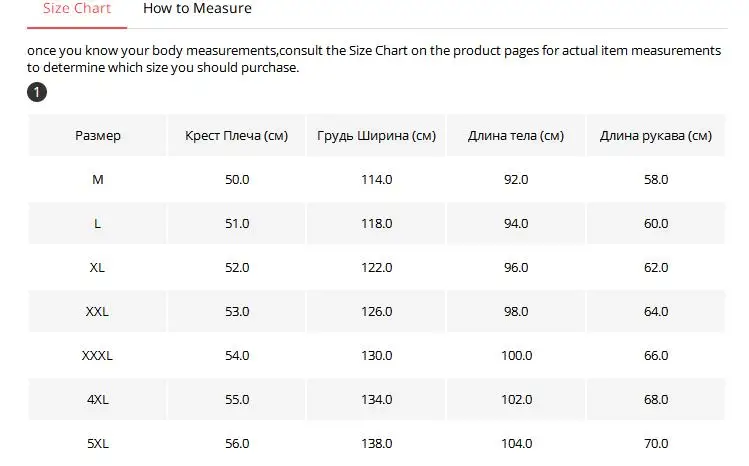This screenshot has width=749, height=466.
Task: Click the 114.0 chest width value
Action: pyautogui.click(x=376, y=180)
